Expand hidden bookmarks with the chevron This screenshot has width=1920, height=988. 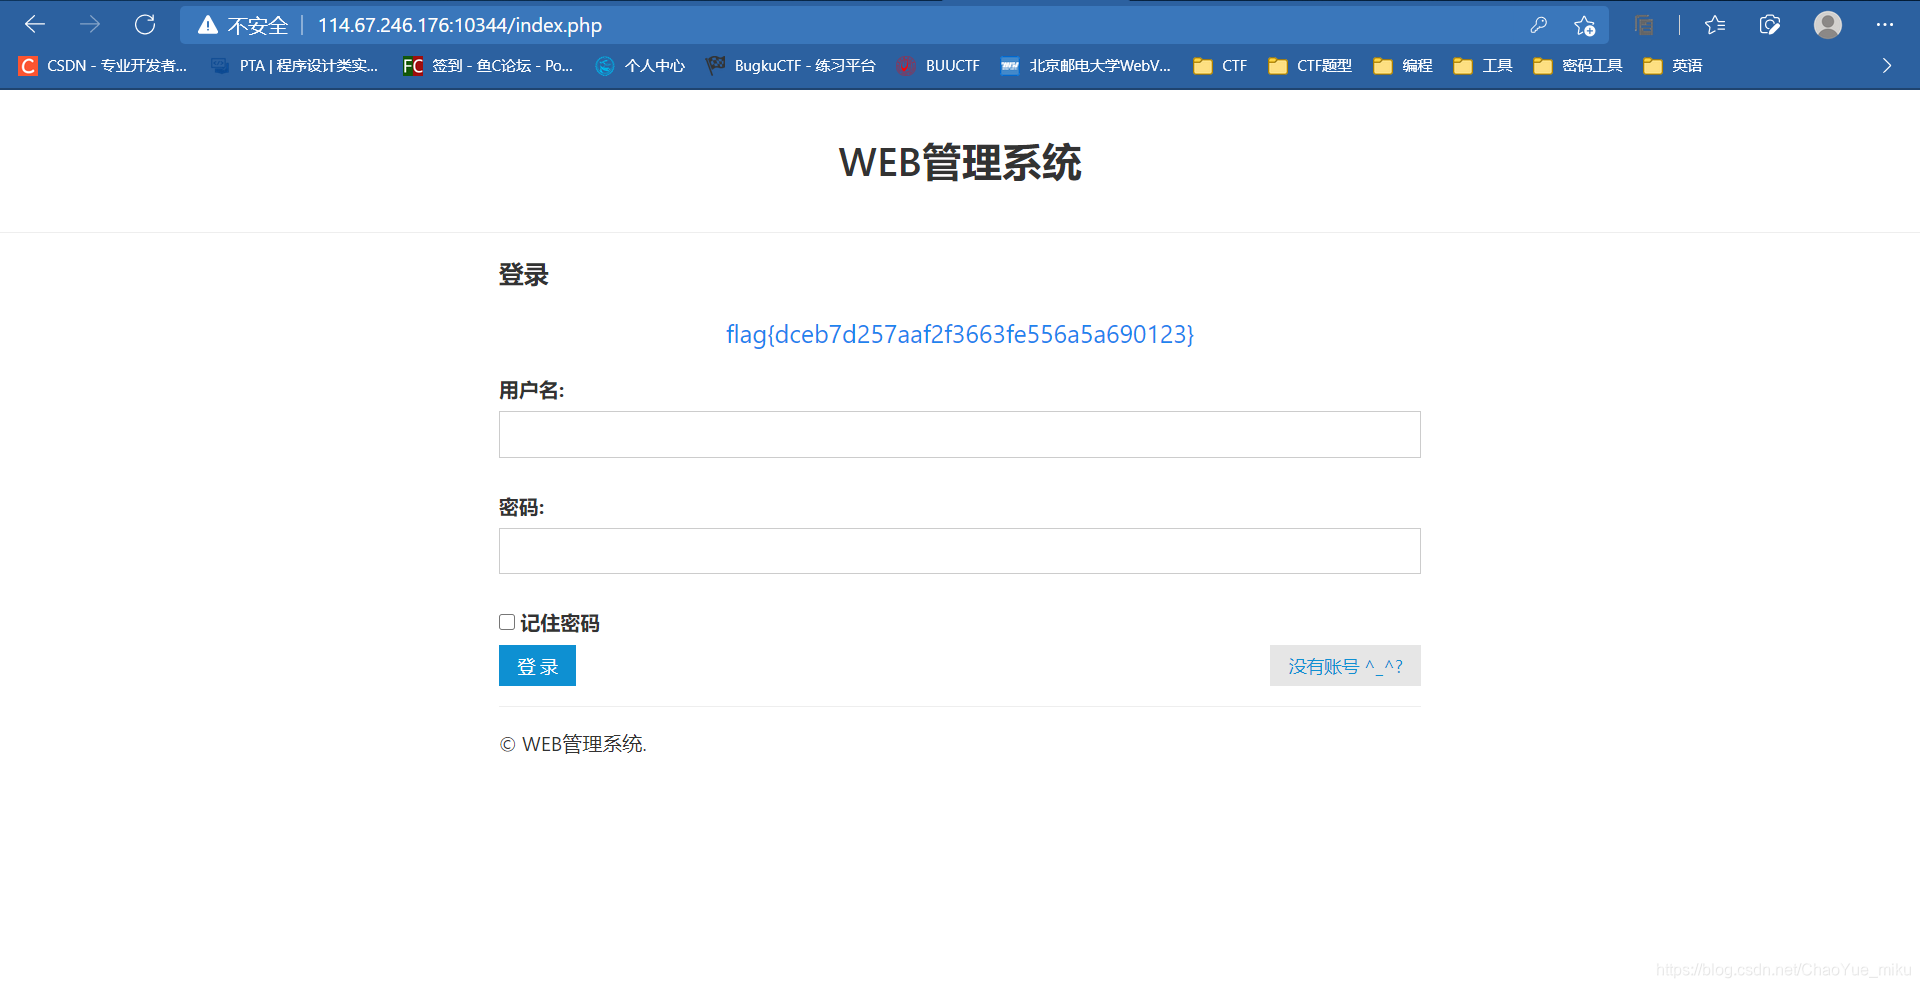click(1886, 65)
